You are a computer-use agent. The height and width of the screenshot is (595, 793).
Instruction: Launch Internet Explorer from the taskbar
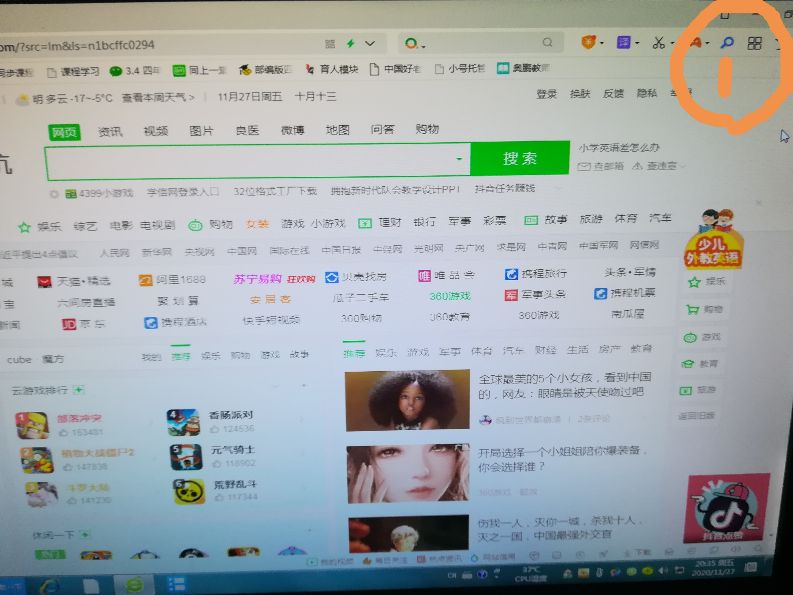tap(49, 585)
